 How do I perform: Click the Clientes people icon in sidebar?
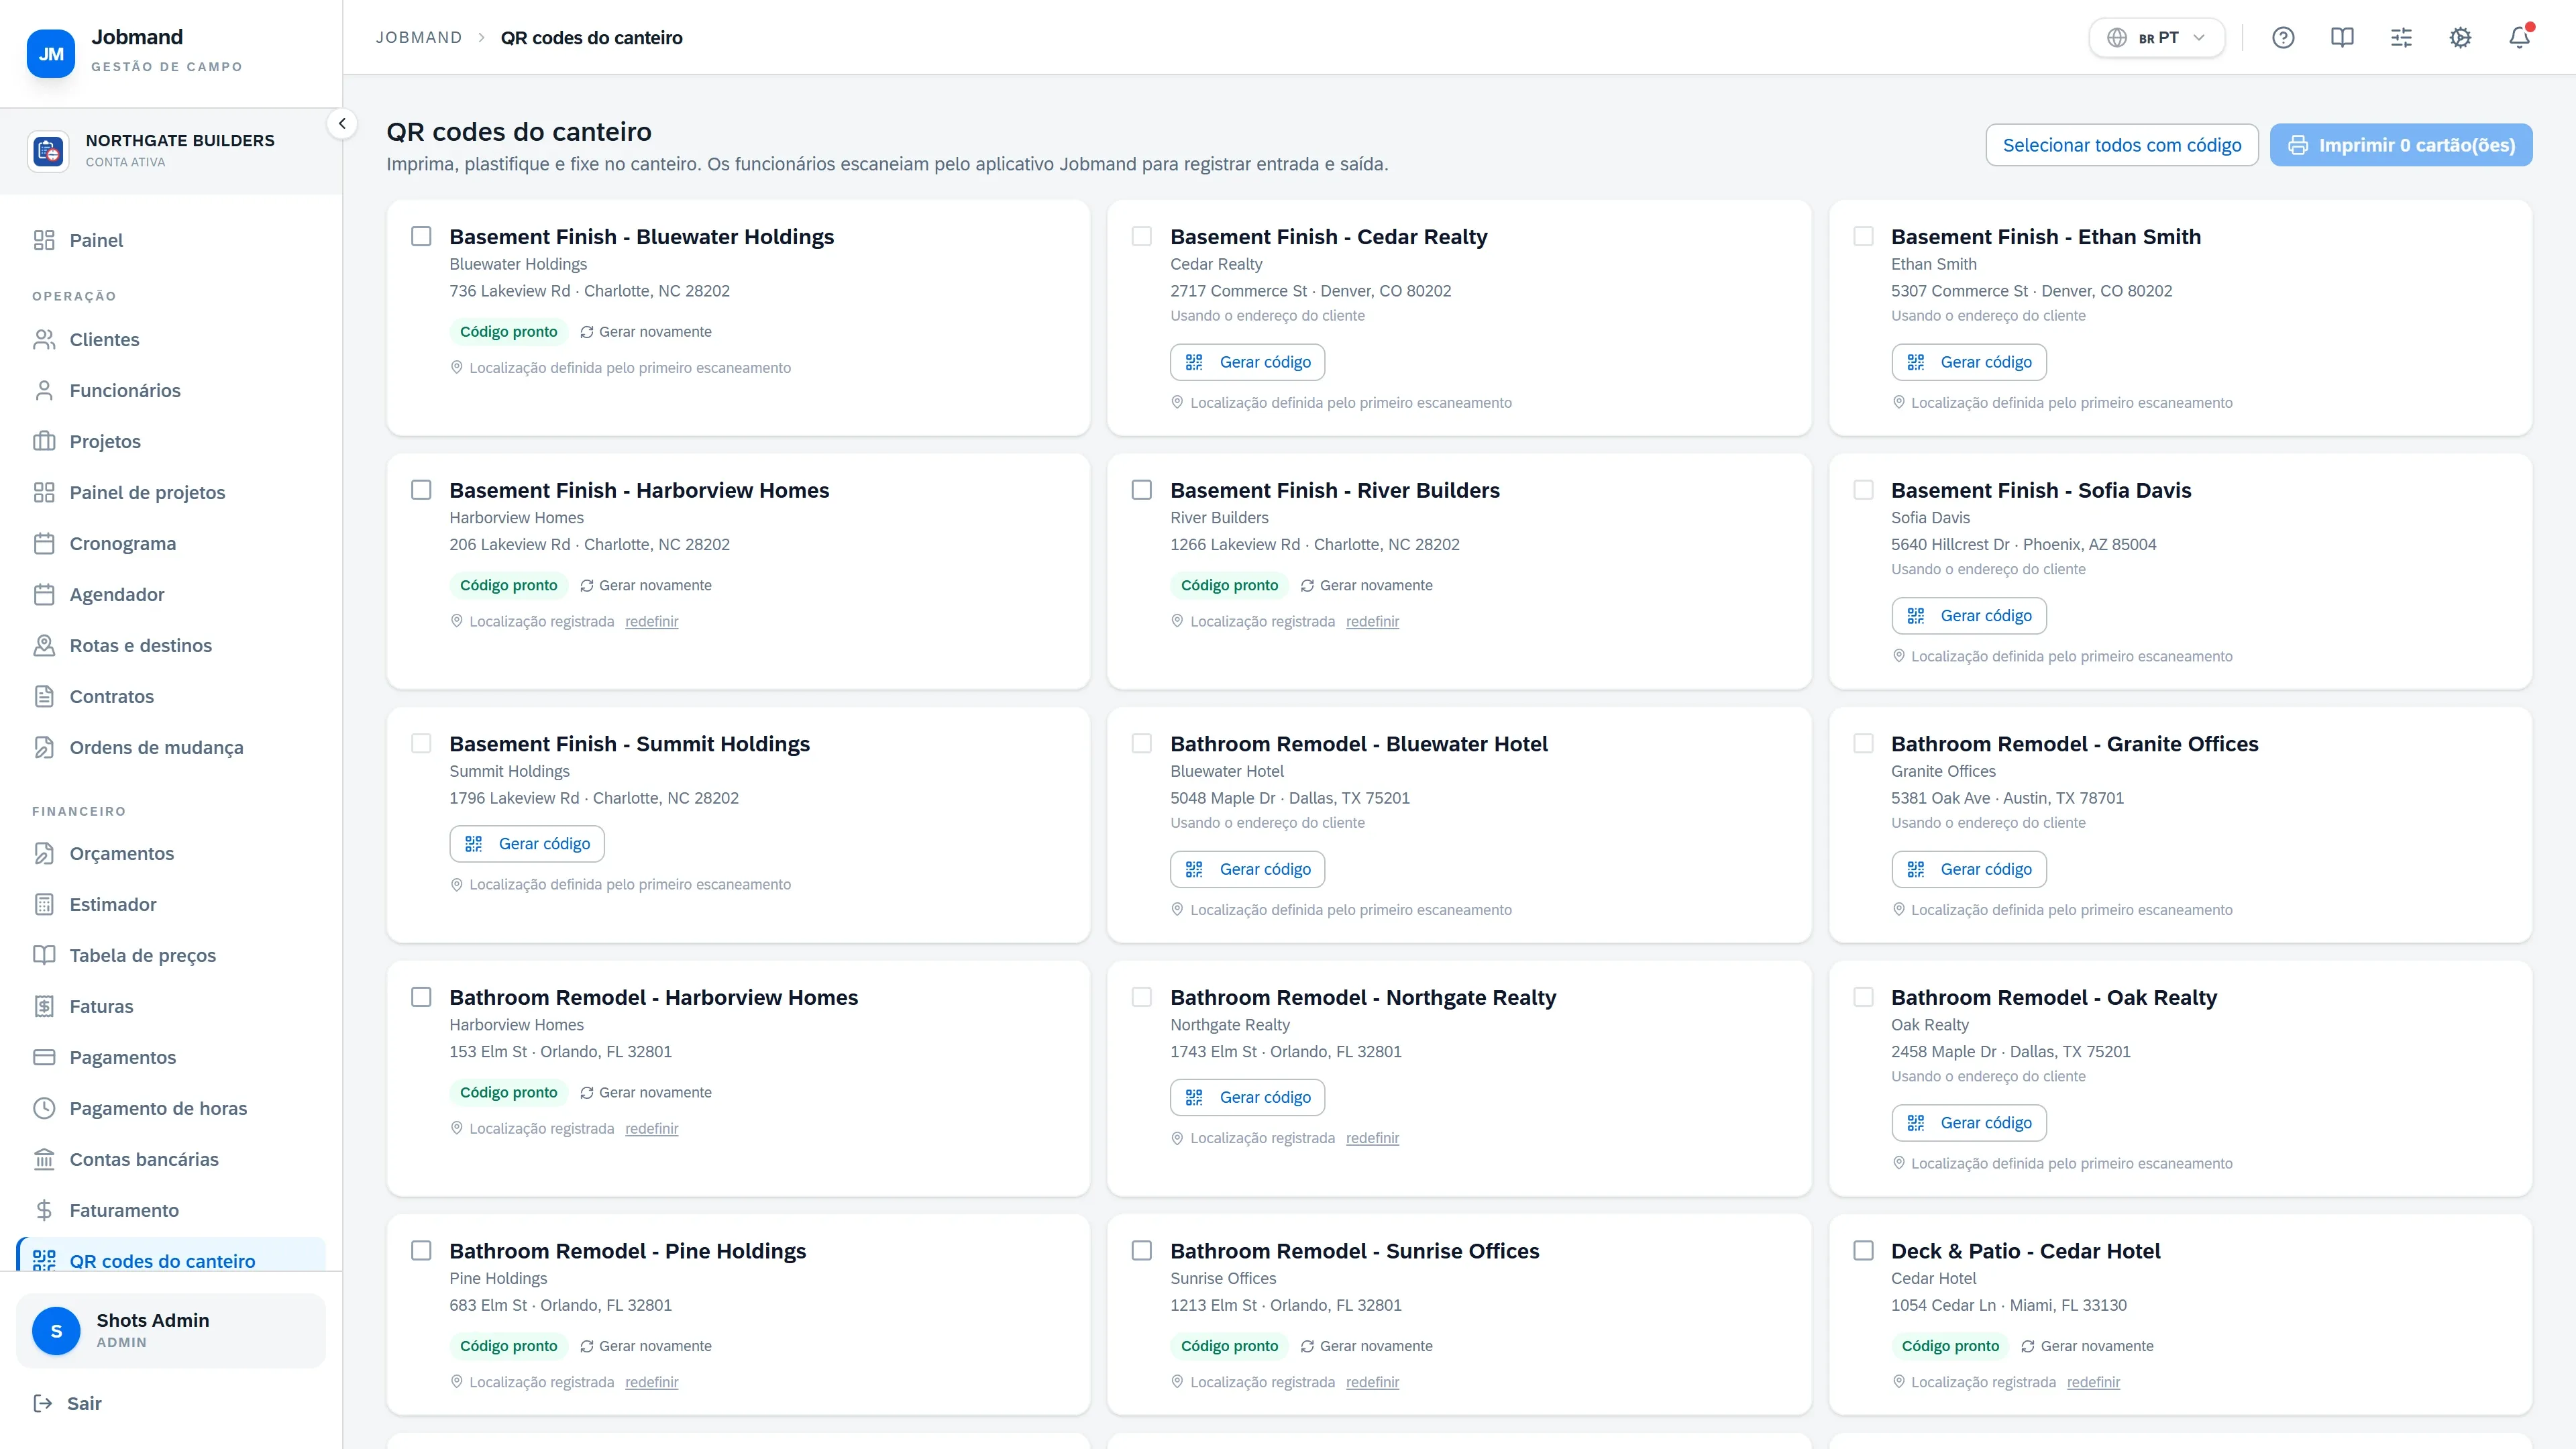[44, 340]
